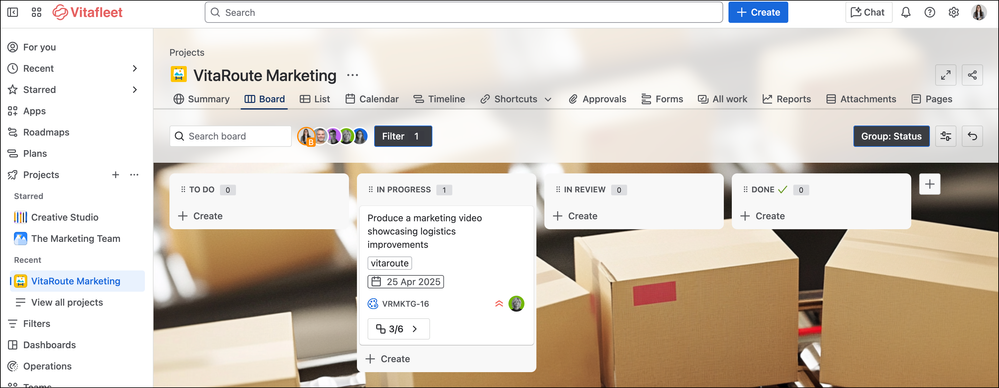Open the app switcher grid icon
The width and height of the screenshot is (999, 388).
coord(36,12)
